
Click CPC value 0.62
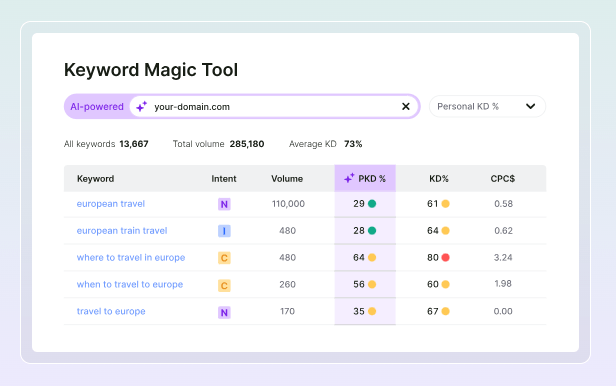(504, 231)
